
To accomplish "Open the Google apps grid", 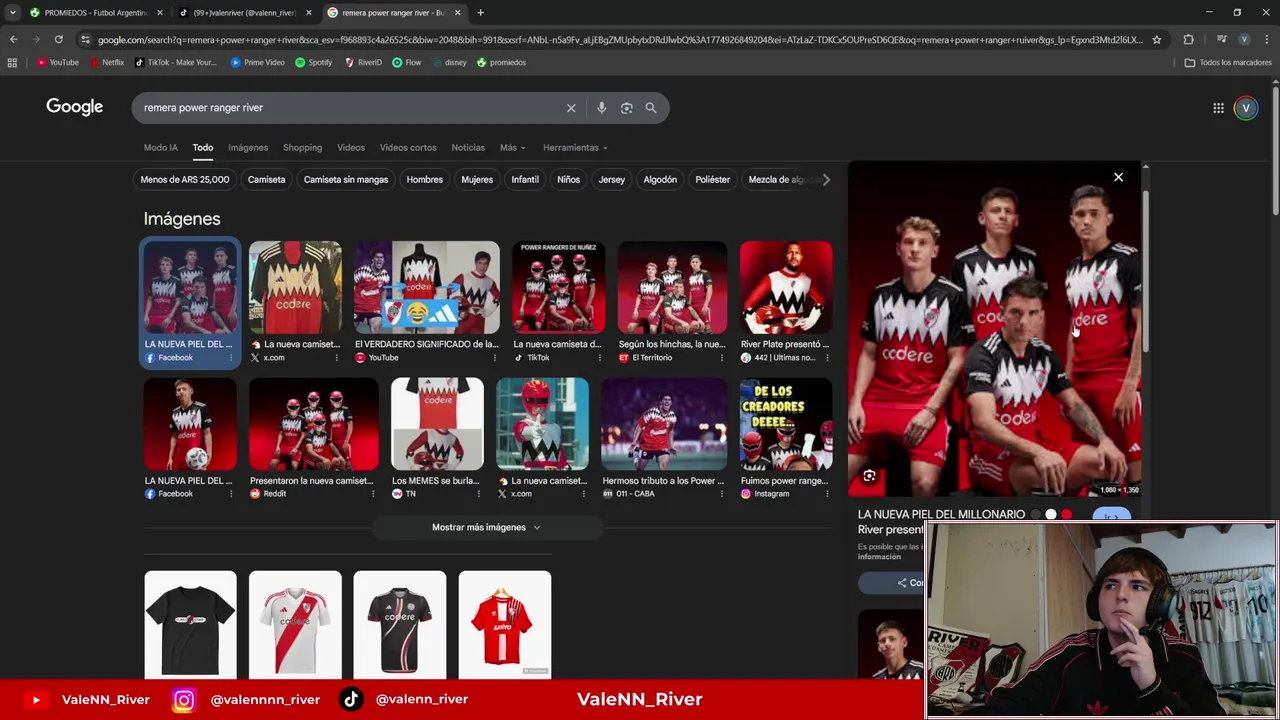I will pos(1218,108).
